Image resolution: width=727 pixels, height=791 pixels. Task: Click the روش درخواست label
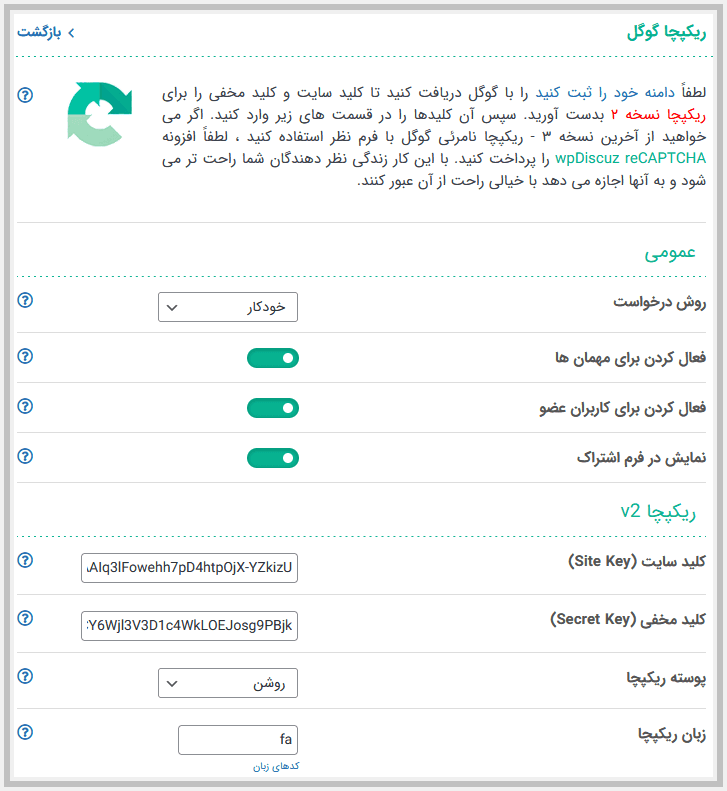[659, 302]
